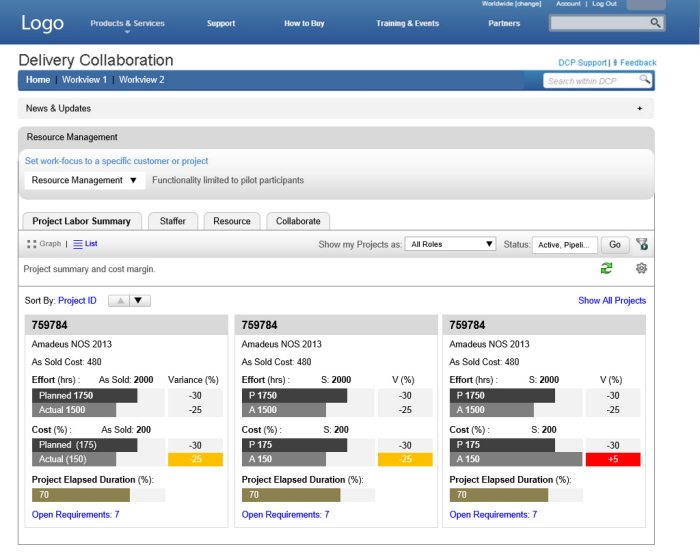
Task: Expand the News & Updates panel
Action: [639, 109]
